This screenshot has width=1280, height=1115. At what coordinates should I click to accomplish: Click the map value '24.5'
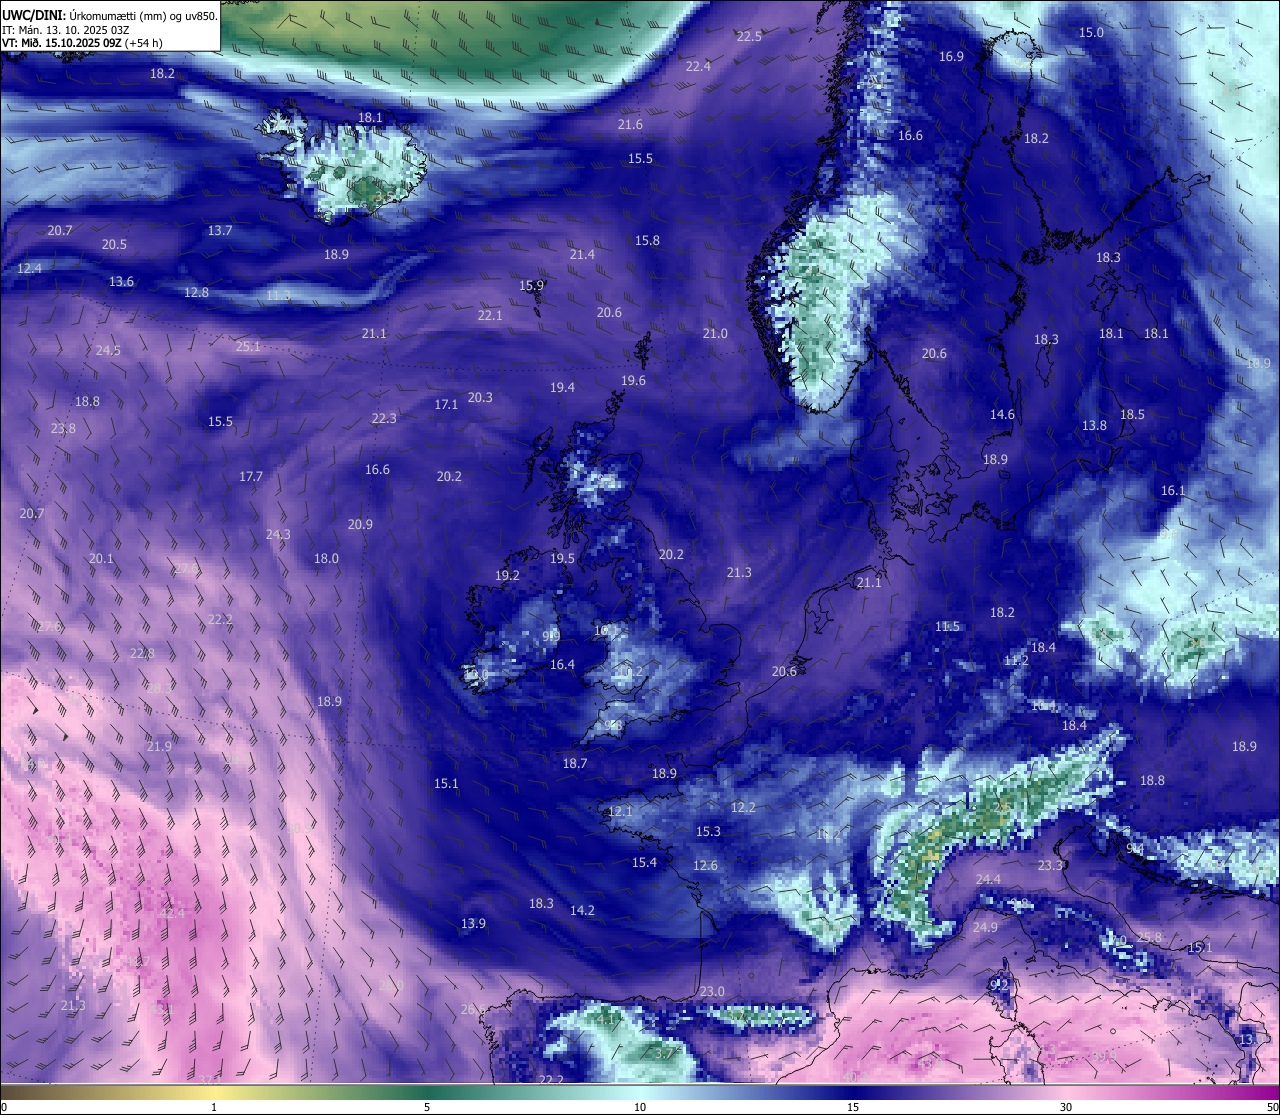[x=108, y=350]
